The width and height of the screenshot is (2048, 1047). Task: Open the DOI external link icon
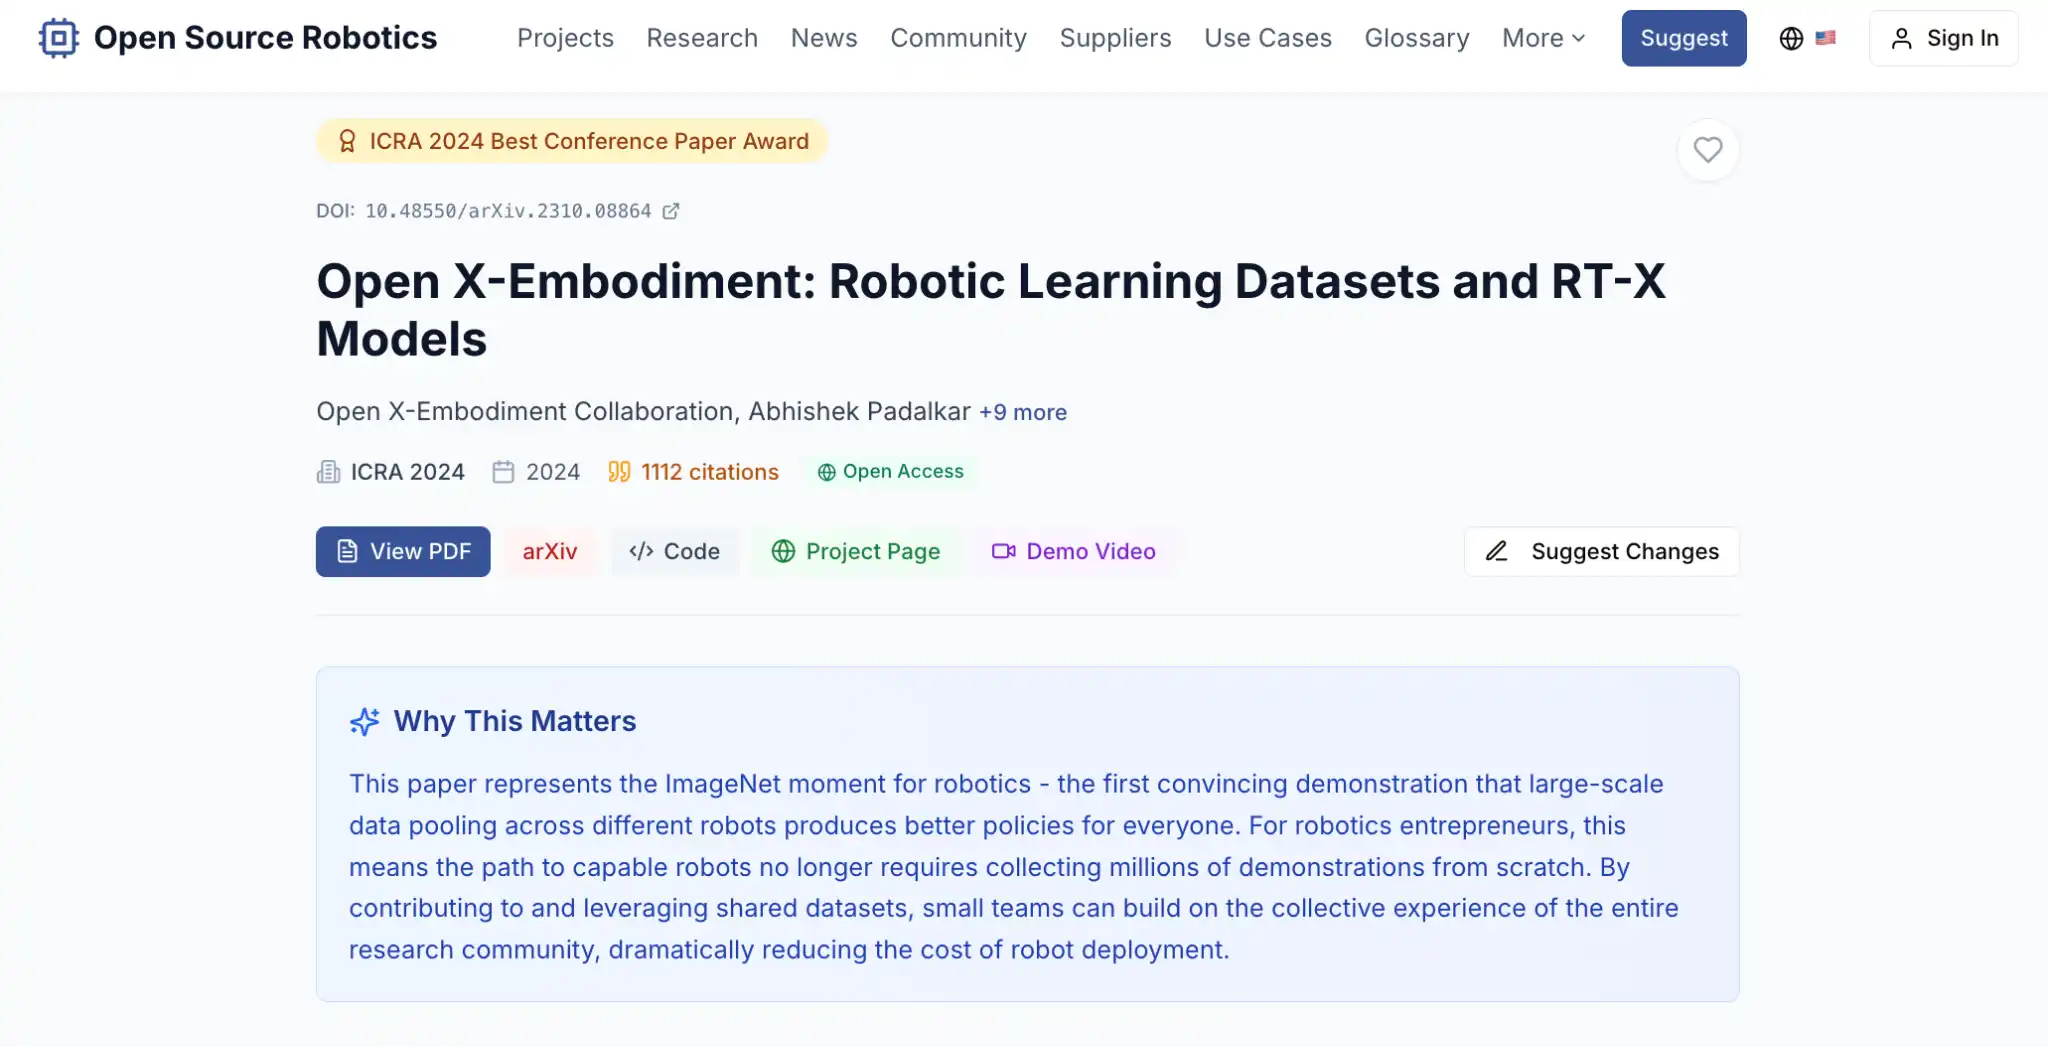click(x=671, y=211)
